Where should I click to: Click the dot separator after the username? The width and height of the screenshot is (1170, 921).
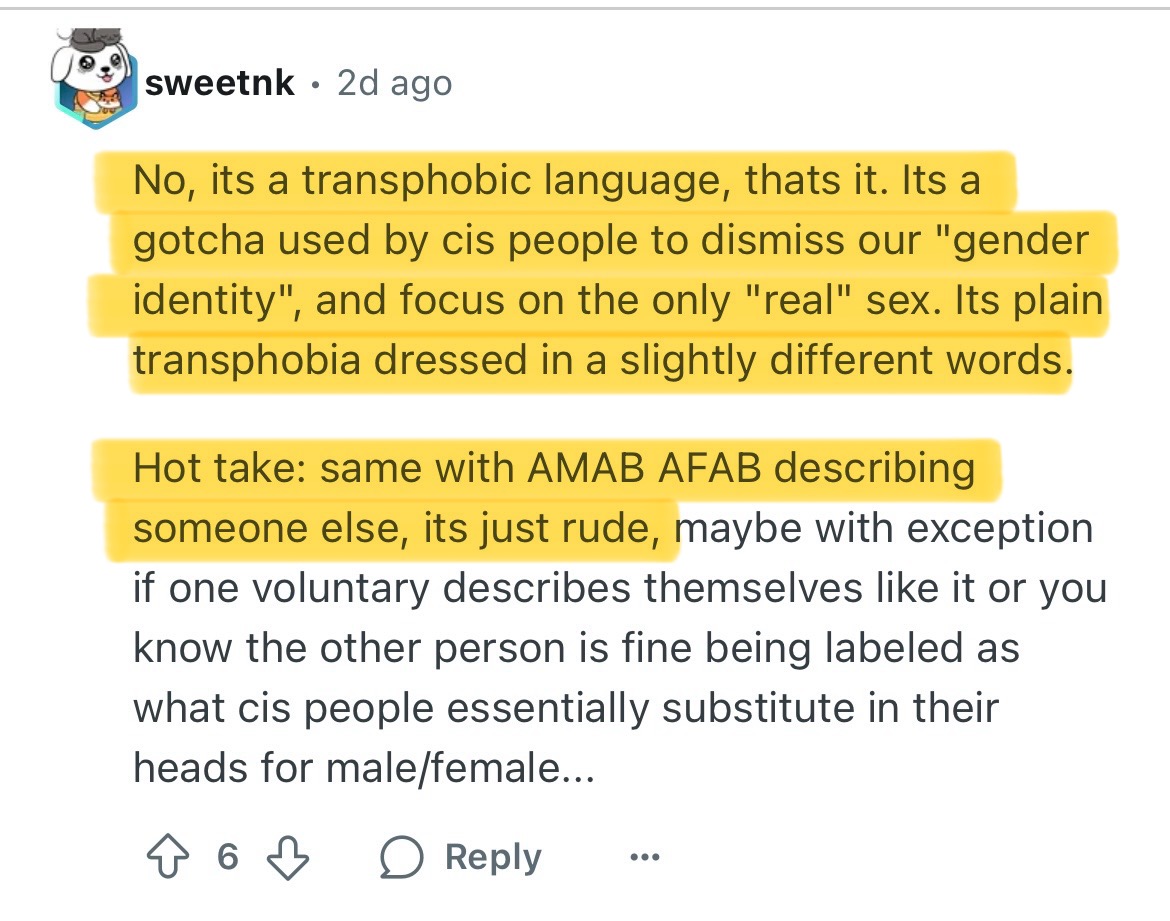[316, 84]
